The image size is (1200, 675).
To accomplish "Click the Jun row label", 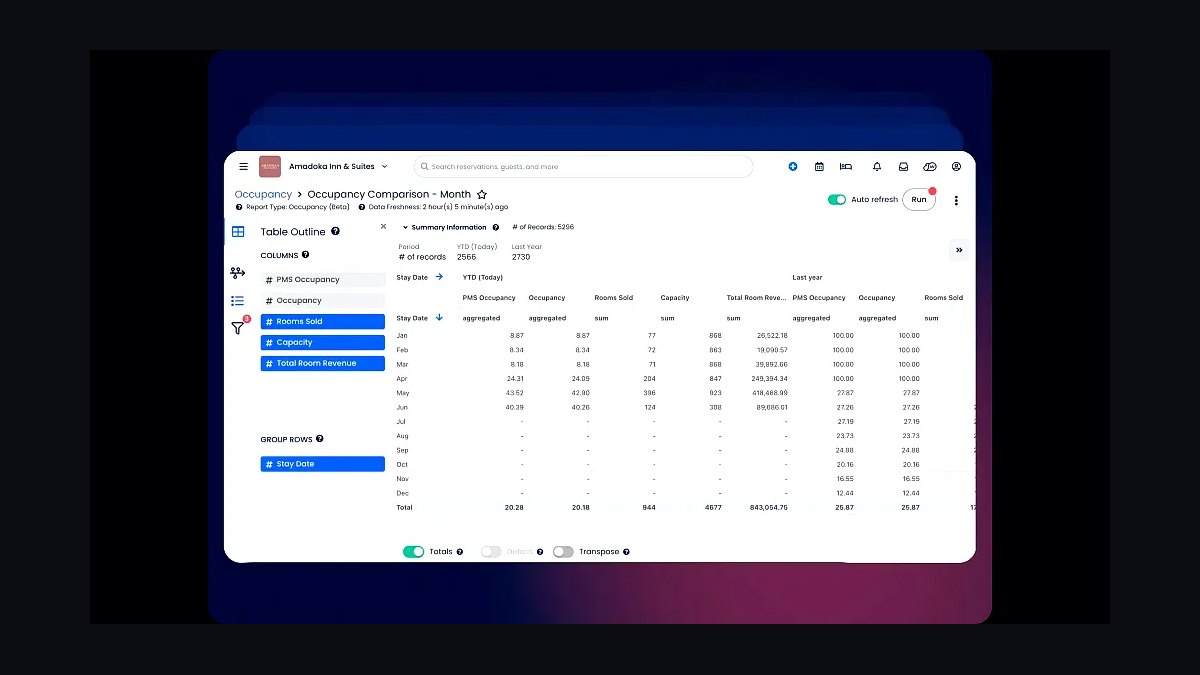I will coord(402,407).
